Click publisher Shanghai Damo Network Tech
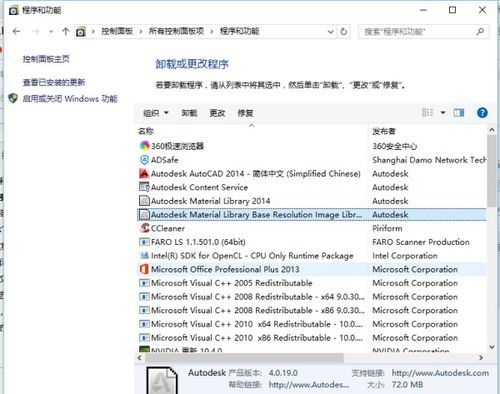 (429, 160)
